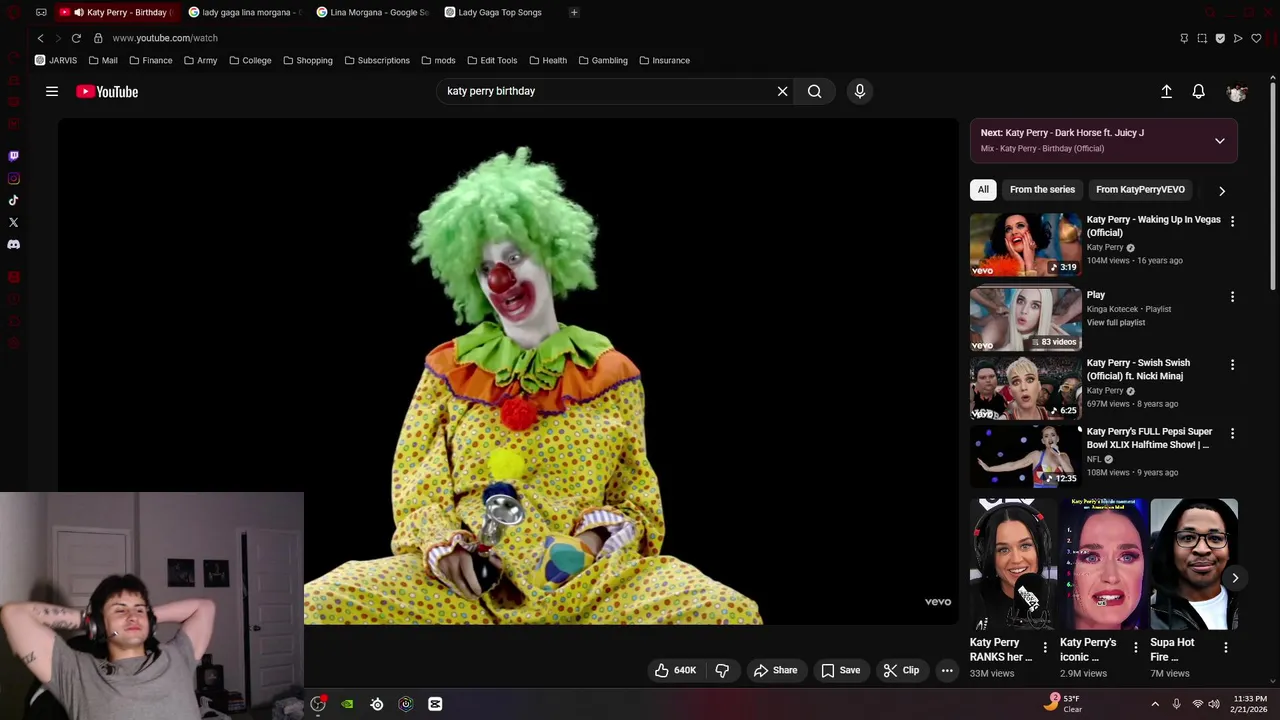Toggle system volume speaker icon in tray
This screenshot has height=720, width=1280.
(x=1214, y=704)
